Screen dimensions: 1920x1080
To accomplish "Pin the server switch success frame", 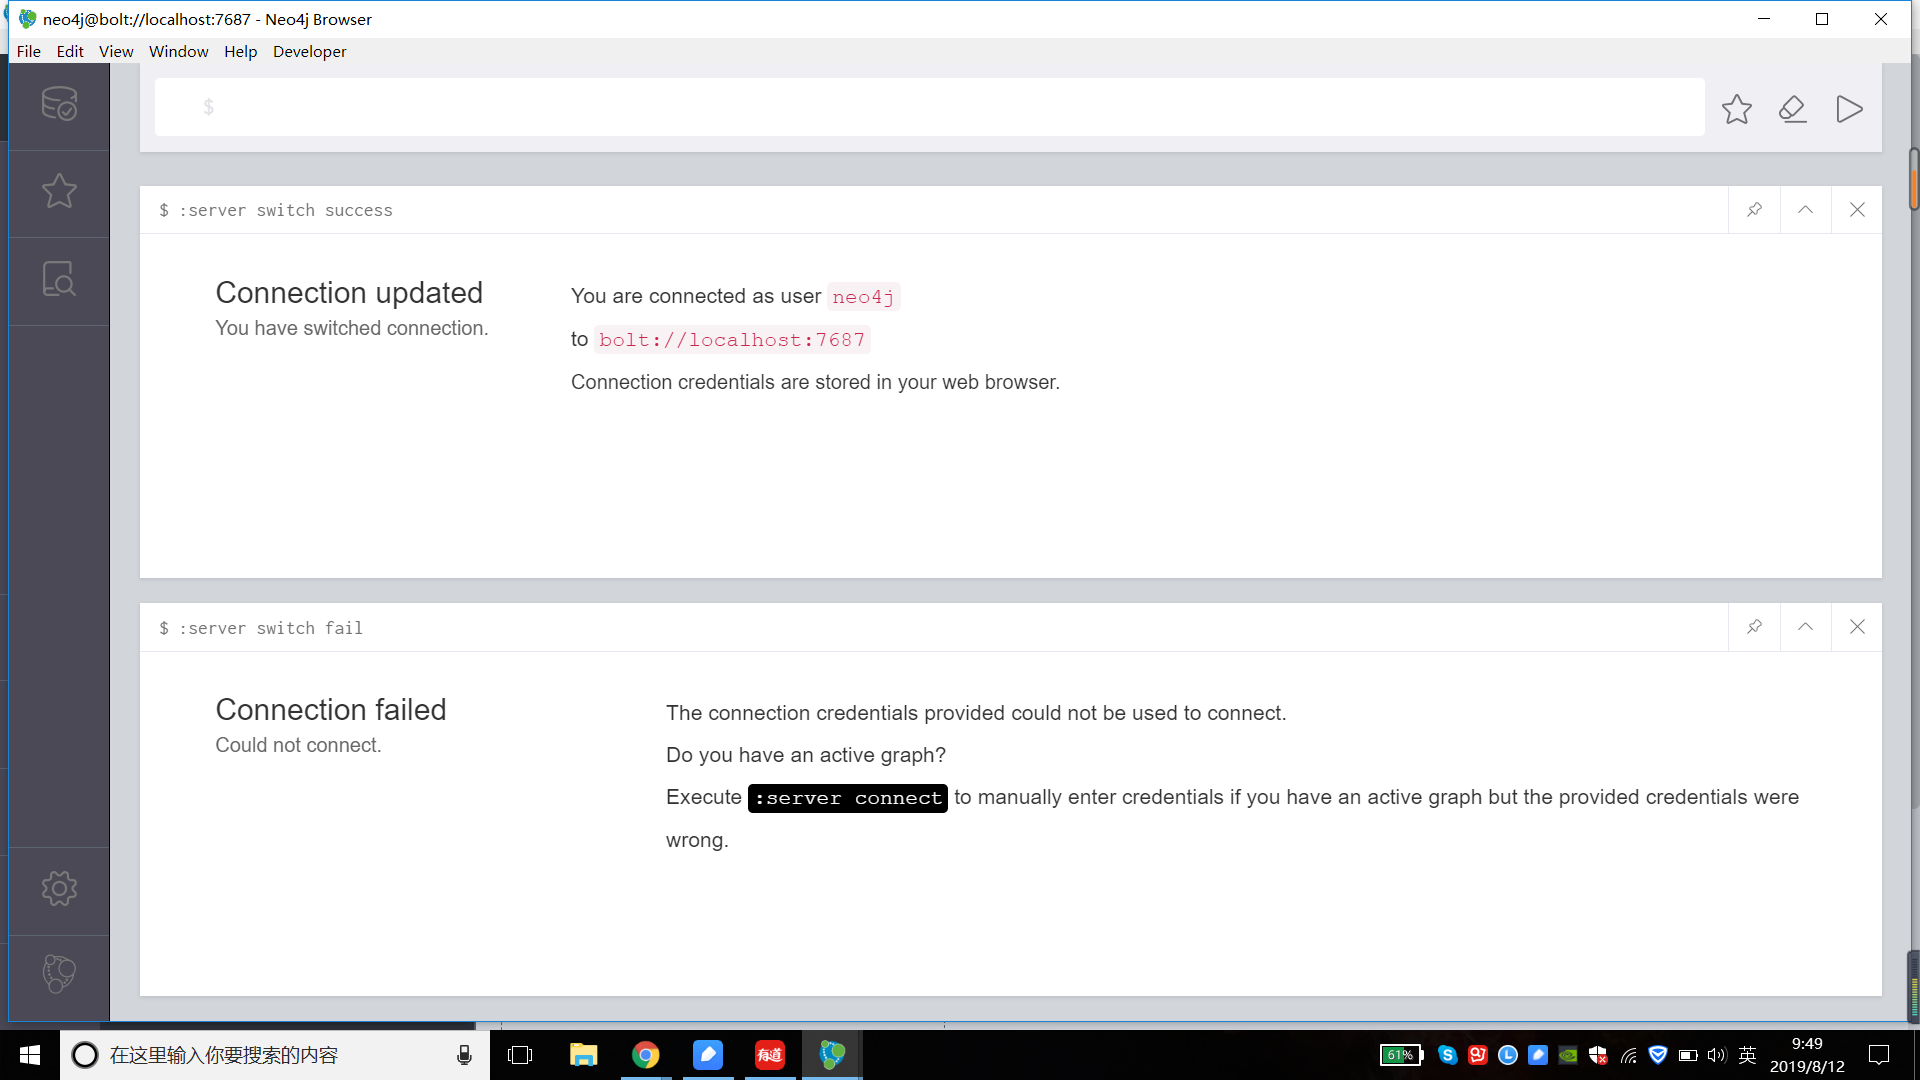I will (x=1754, y=210).
